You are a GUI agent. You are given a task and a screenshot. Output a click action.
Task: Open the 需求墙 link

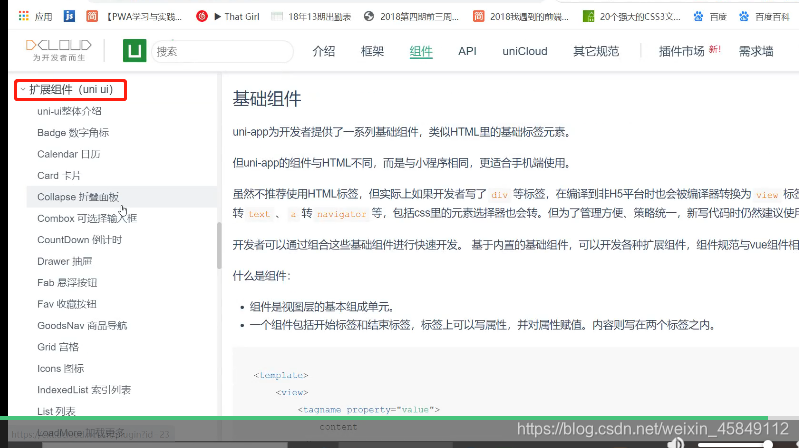tap(756, 51)
